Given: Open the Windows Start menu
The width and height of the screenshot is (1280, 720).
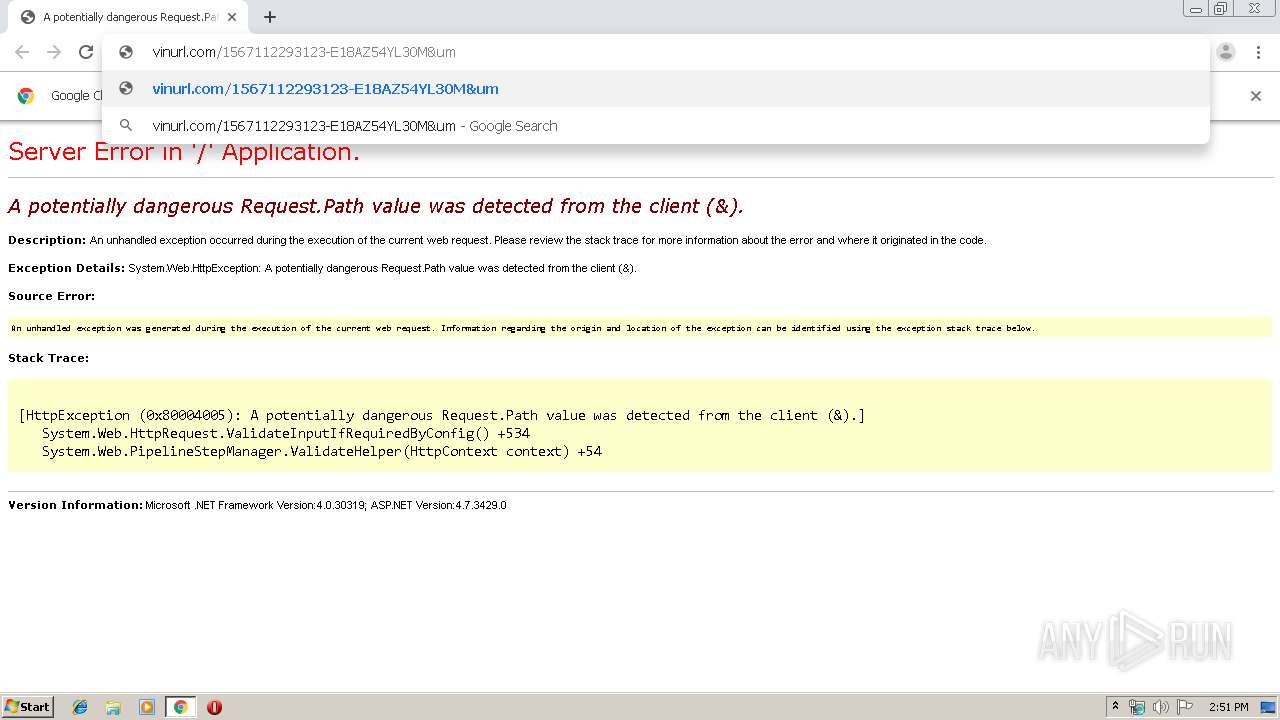Looking at the screenshot, I should (x=27, y=706).
